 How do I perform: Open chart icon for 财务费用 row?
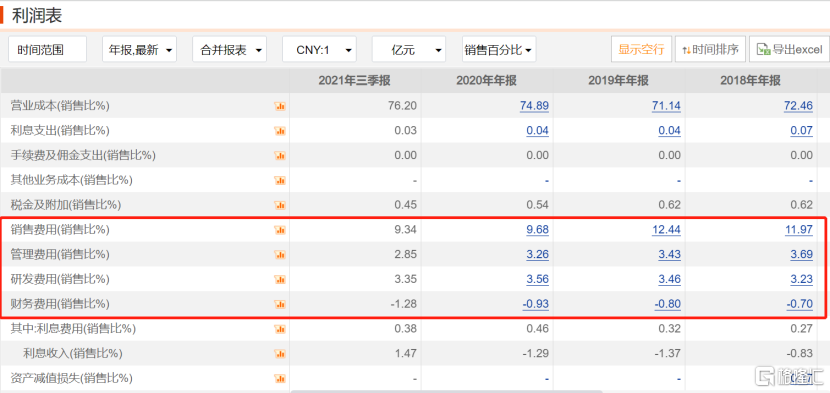pos(280,305)
